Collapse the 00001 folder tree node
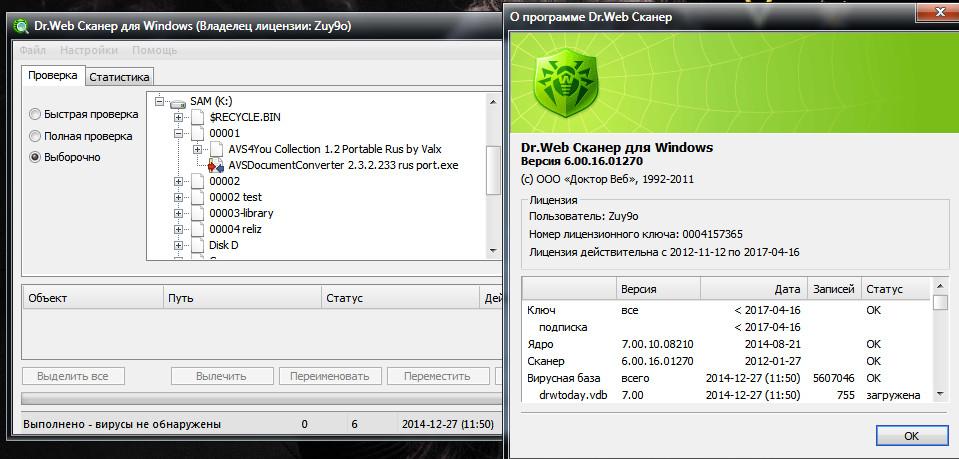 click(x=178, y=133)
